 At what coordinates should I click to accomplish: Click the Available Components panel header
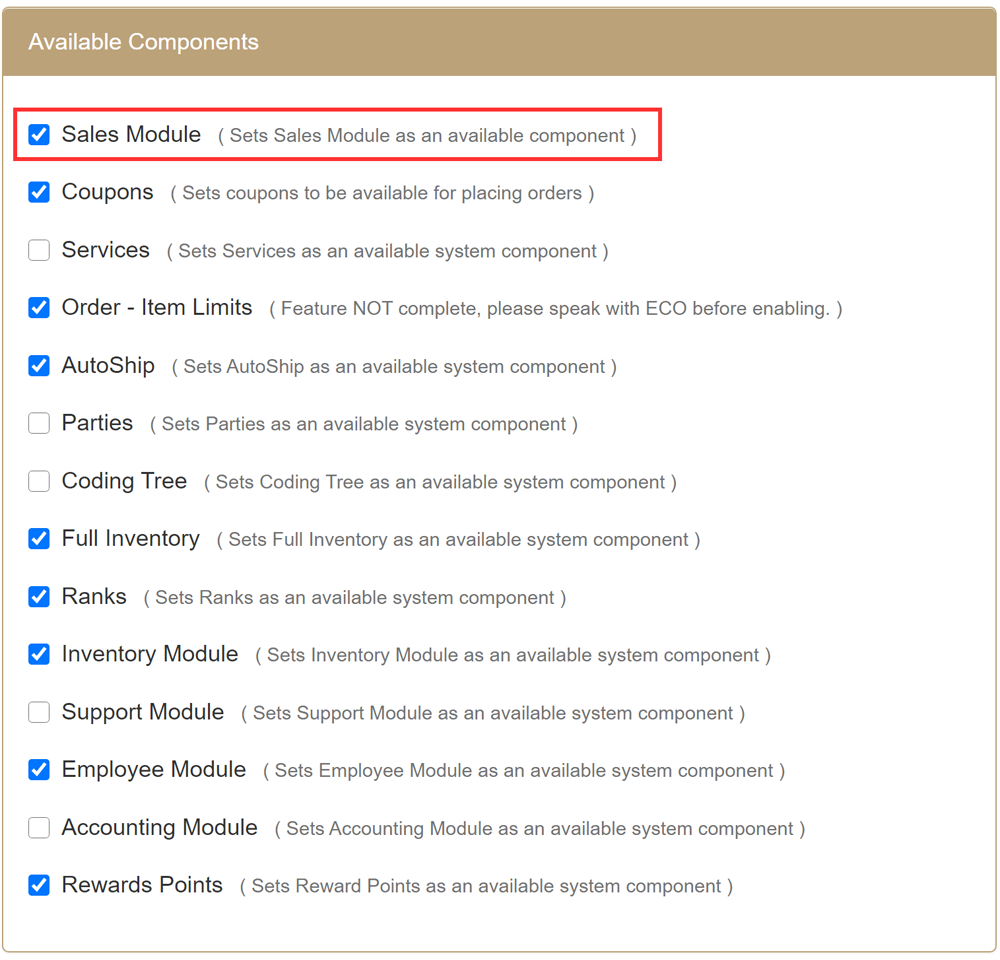click(x=499, y=42)
